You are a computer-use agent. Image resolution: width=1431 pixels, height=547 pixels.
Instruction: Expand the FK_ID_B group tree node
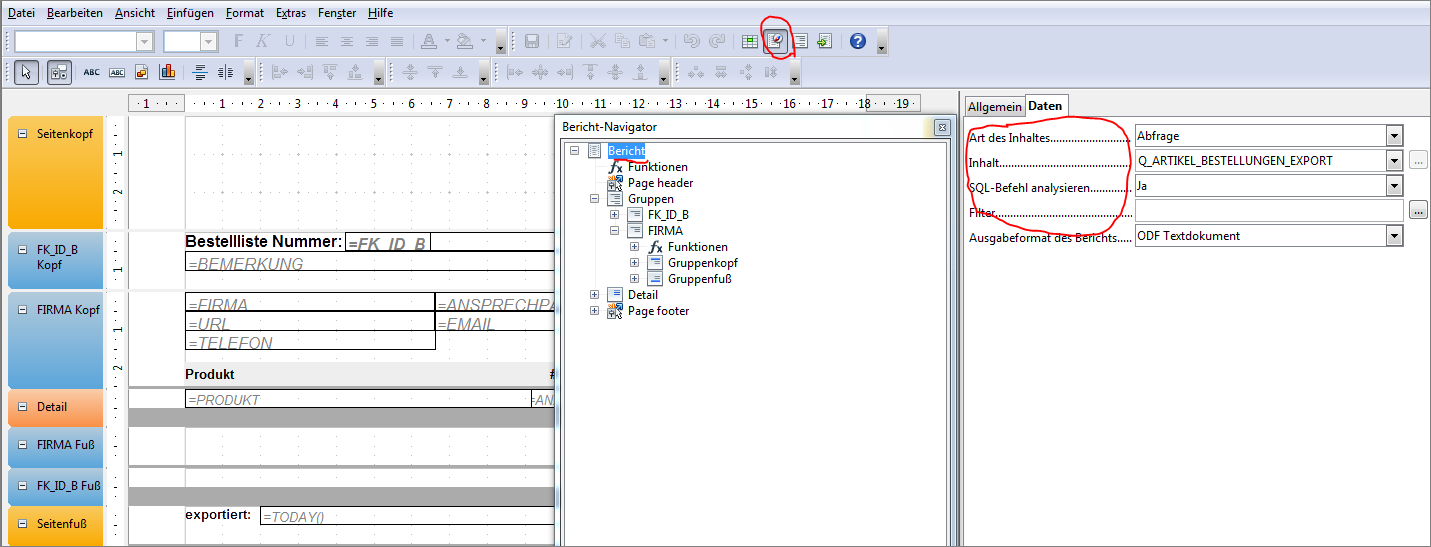[x=614, y=215]
